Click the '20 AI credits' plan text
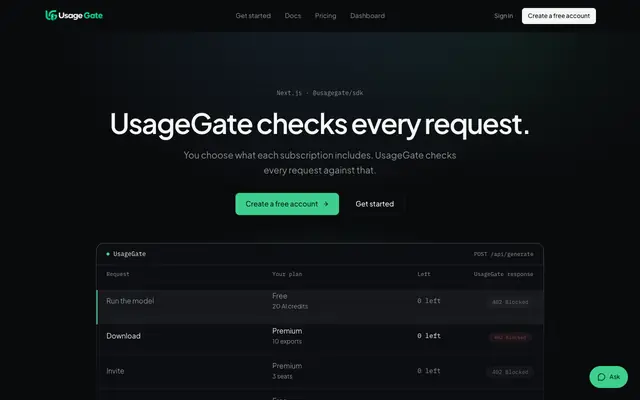The width and height of the screenshot is (640, 400). (290, 306)
